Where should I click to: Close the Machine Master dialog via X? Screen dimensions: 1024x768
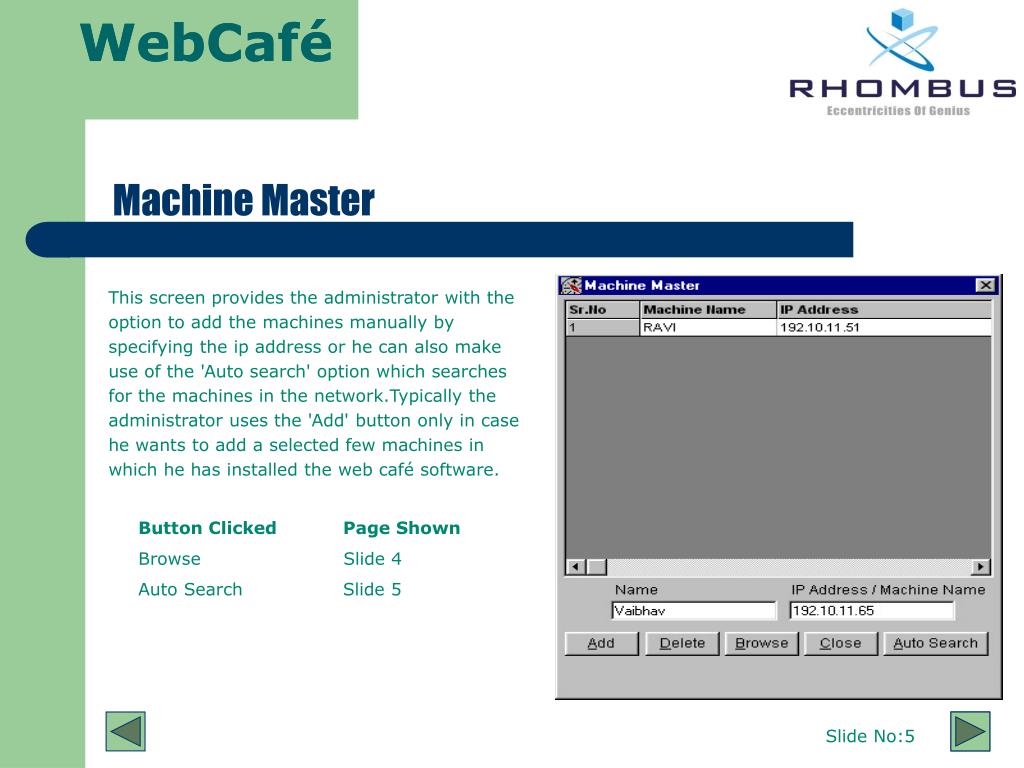[985, 285]
